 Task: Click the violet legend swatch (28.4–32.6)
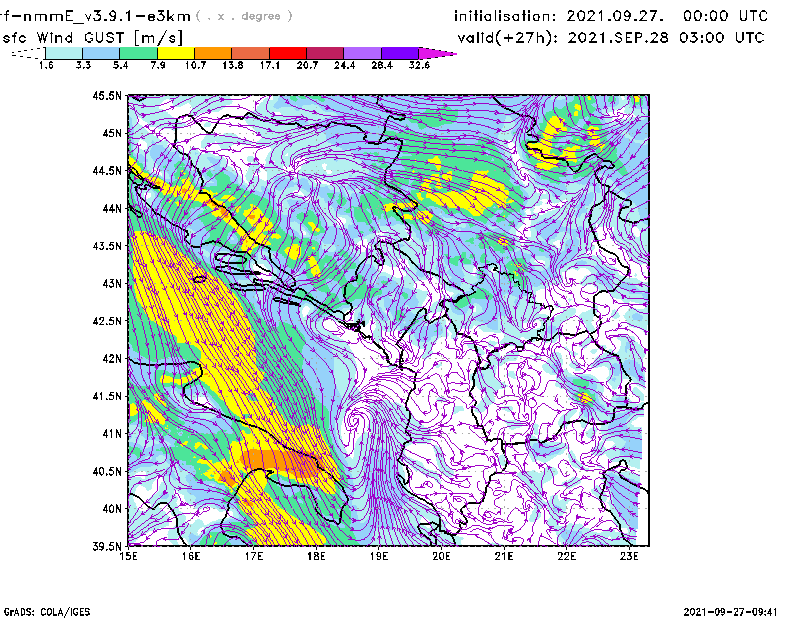point(399,53)
